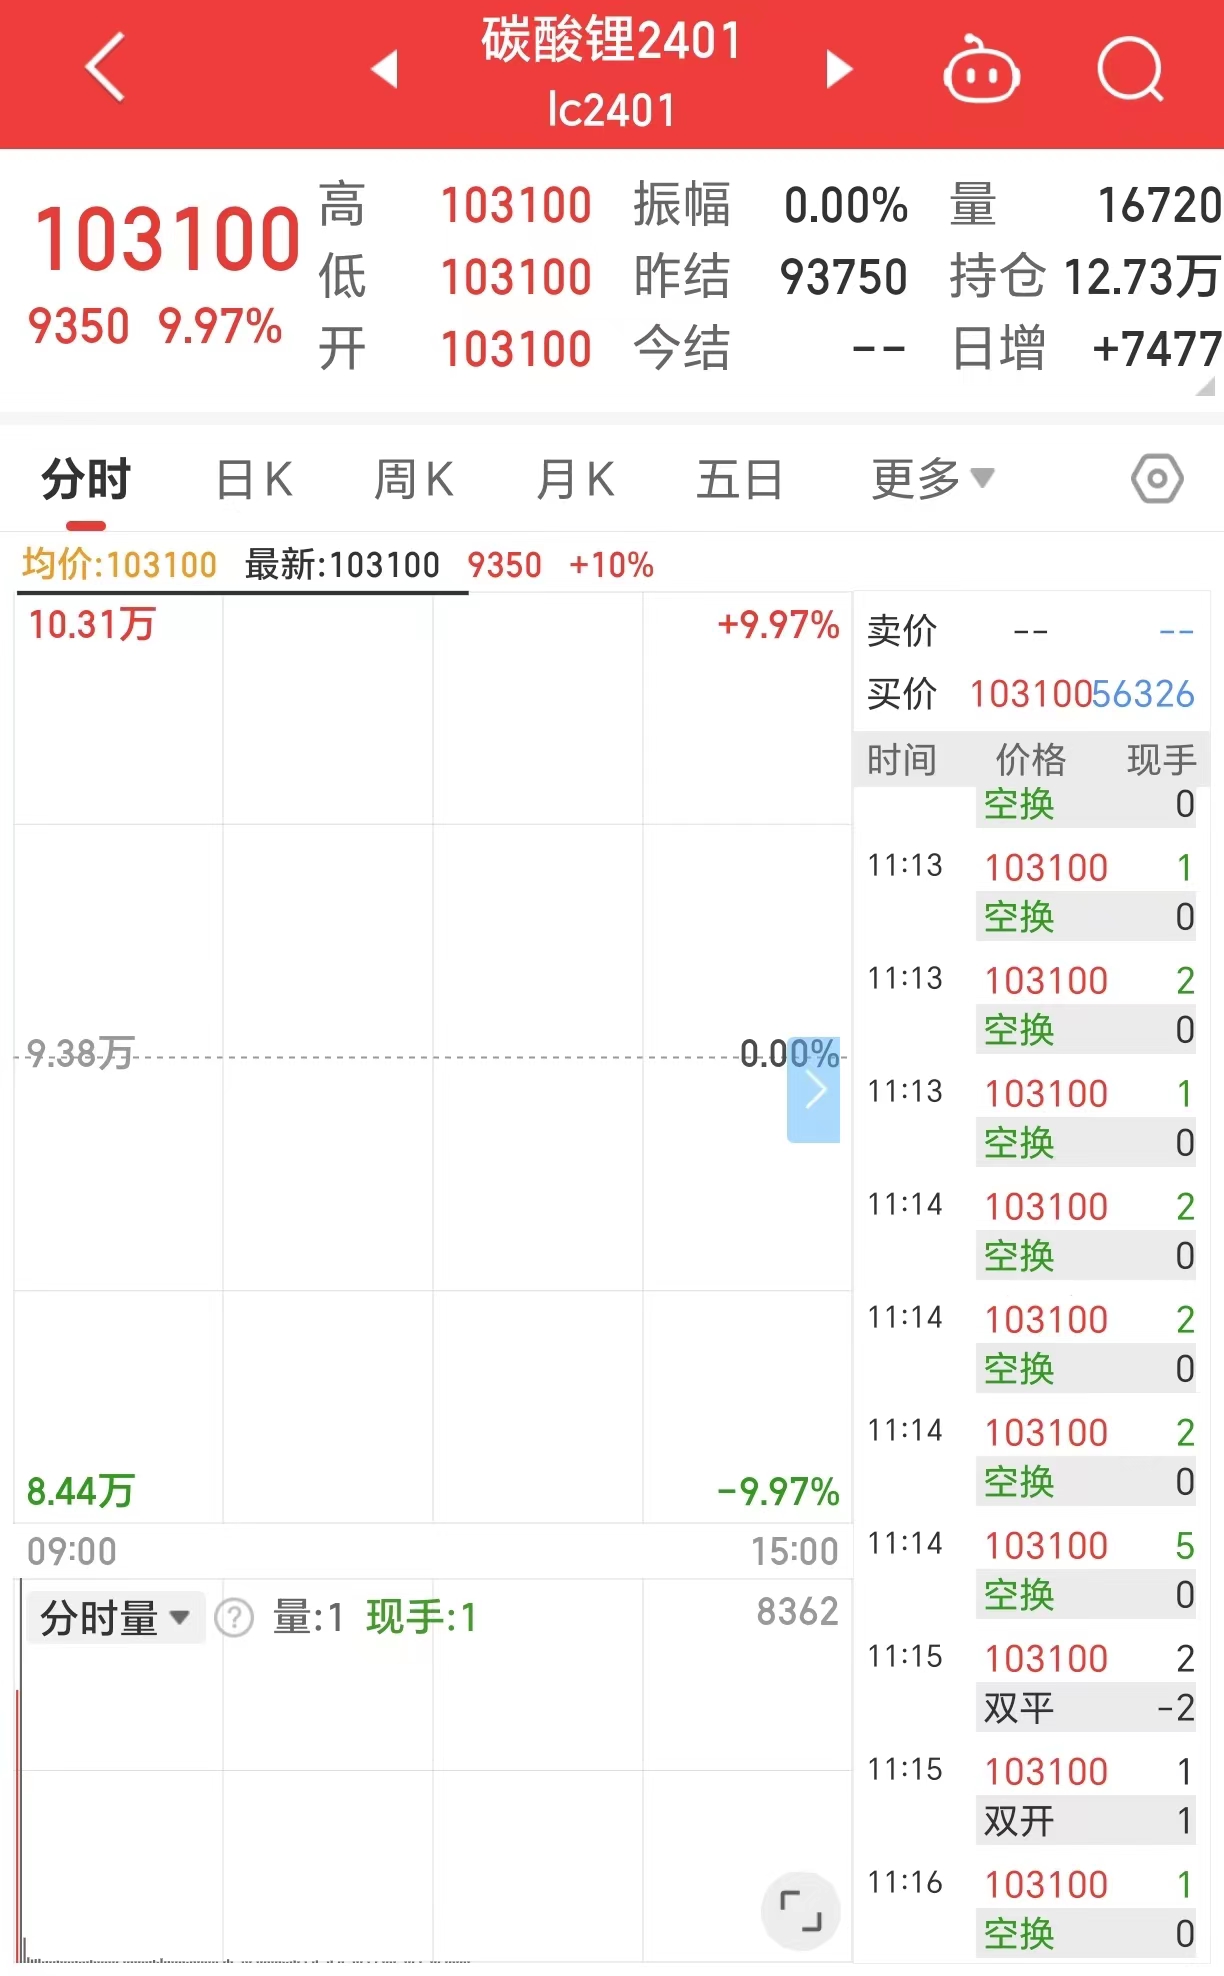Switch to 五日 tab

739,479
